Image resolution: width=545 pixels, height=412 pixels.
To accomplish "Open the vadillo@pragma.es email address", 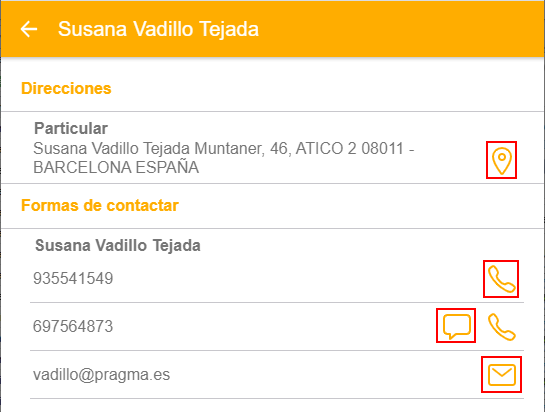I will (101, 375).
